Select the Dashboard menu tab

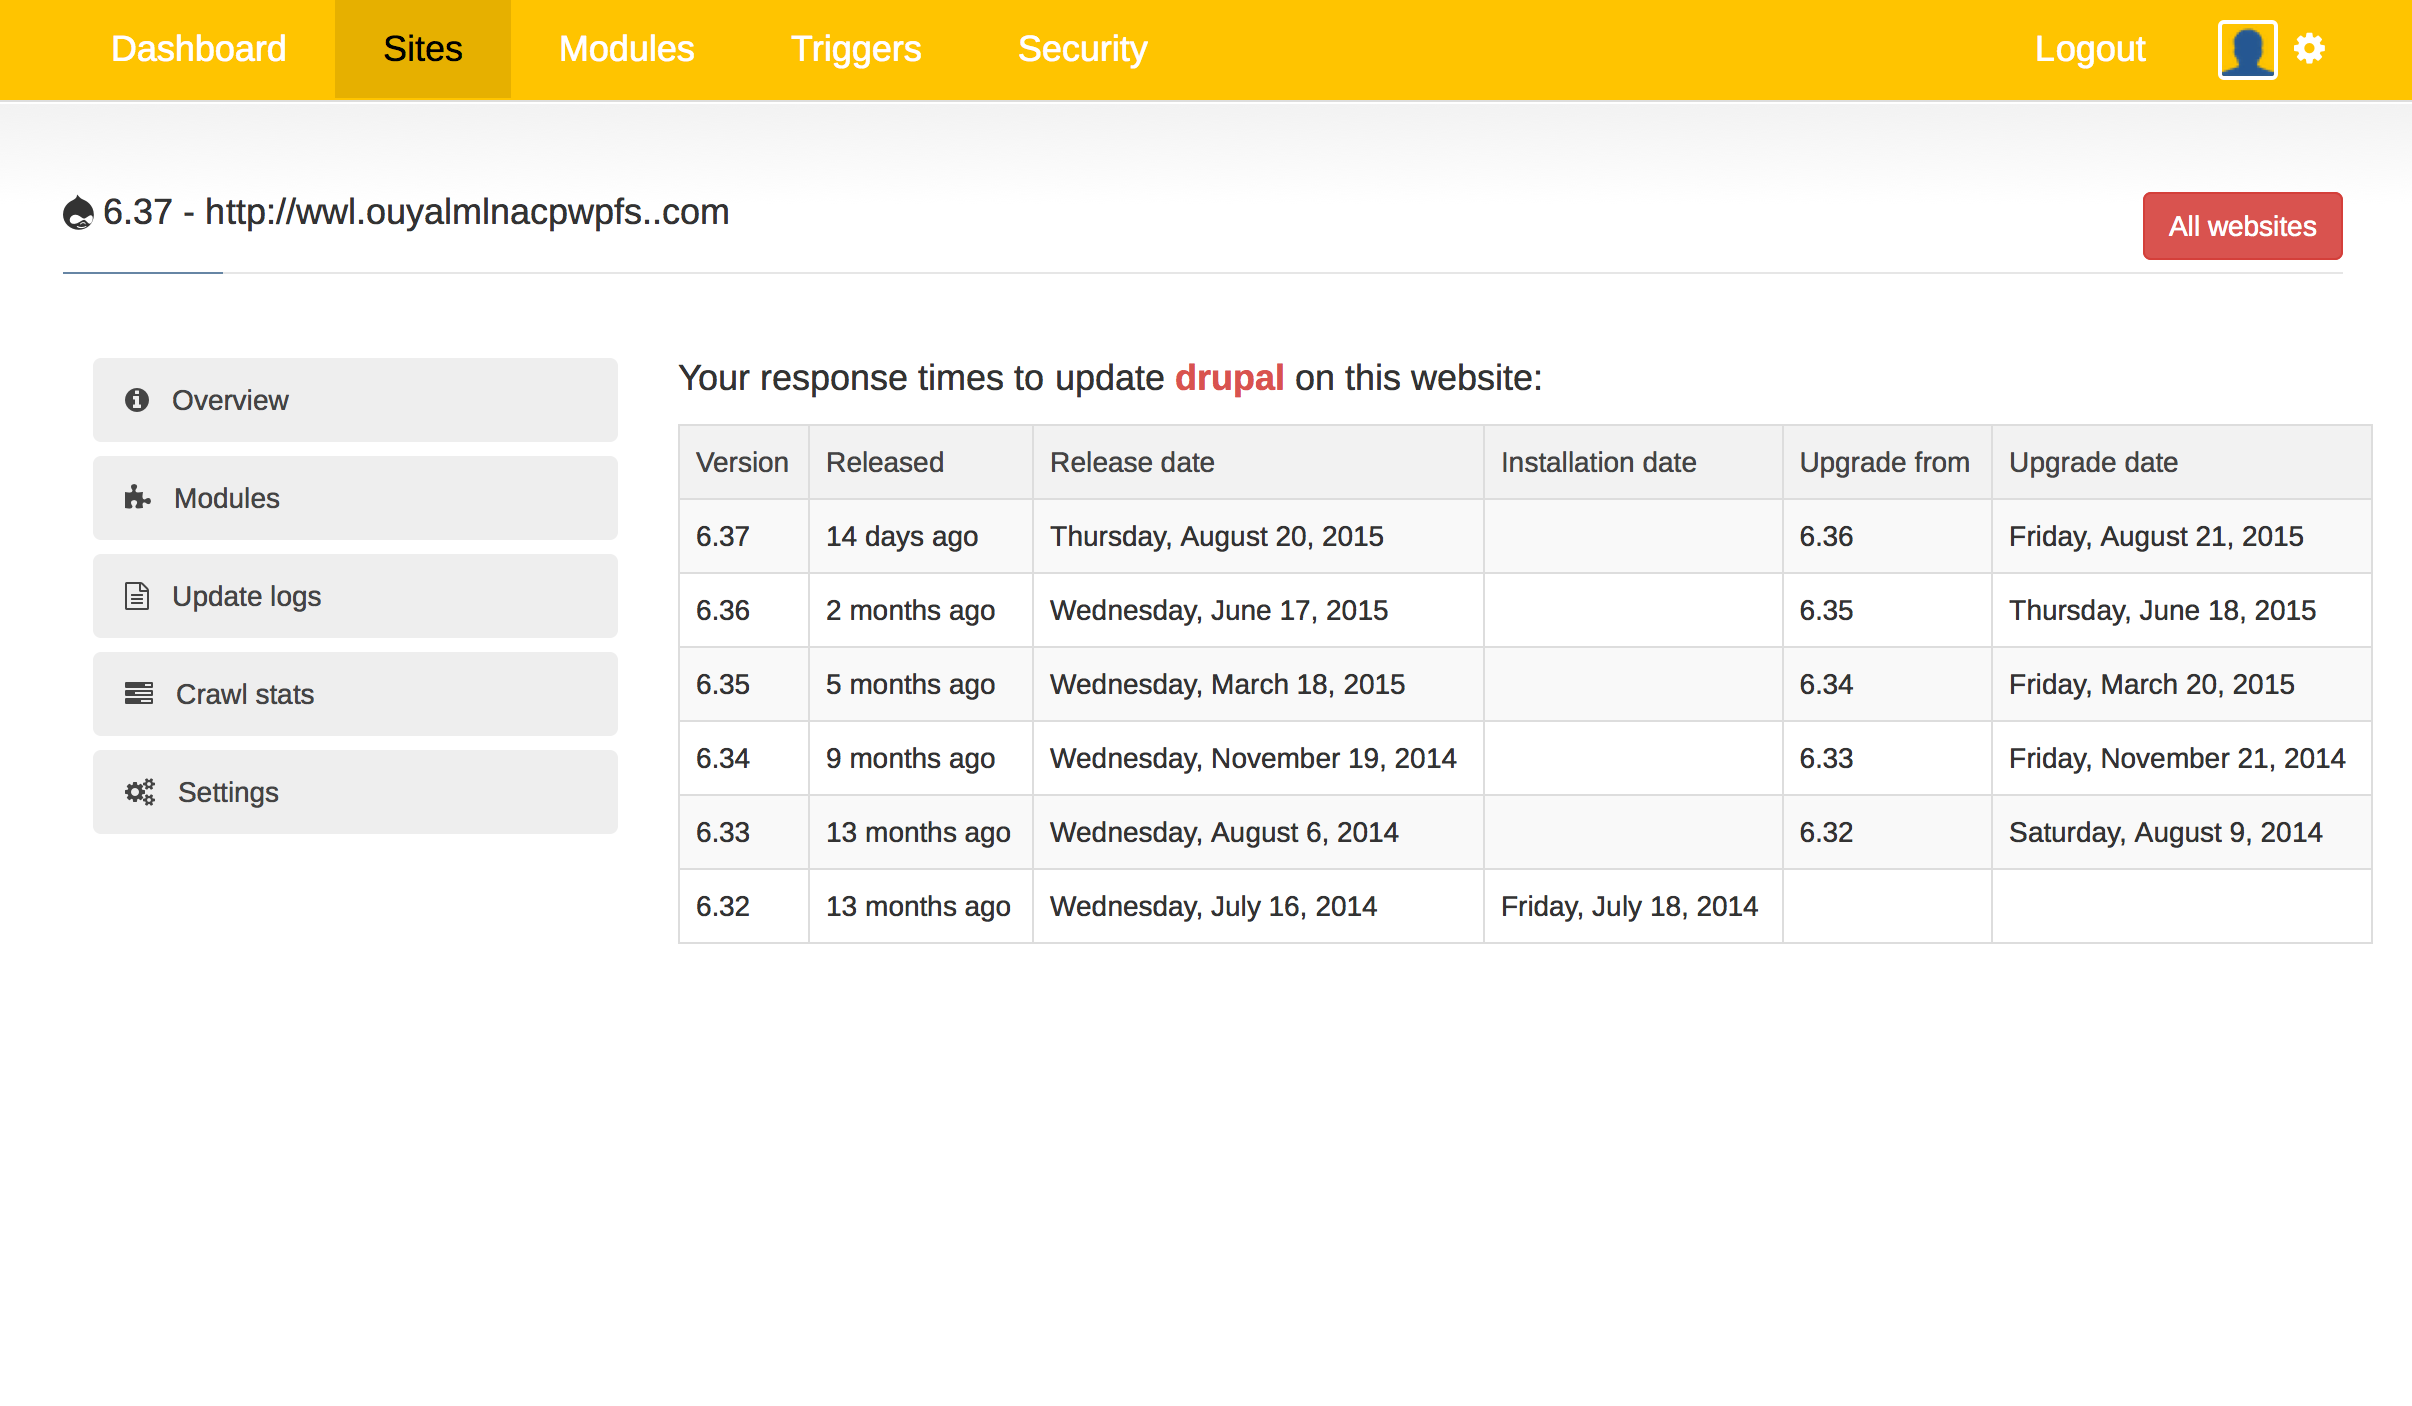coord(199,50)
